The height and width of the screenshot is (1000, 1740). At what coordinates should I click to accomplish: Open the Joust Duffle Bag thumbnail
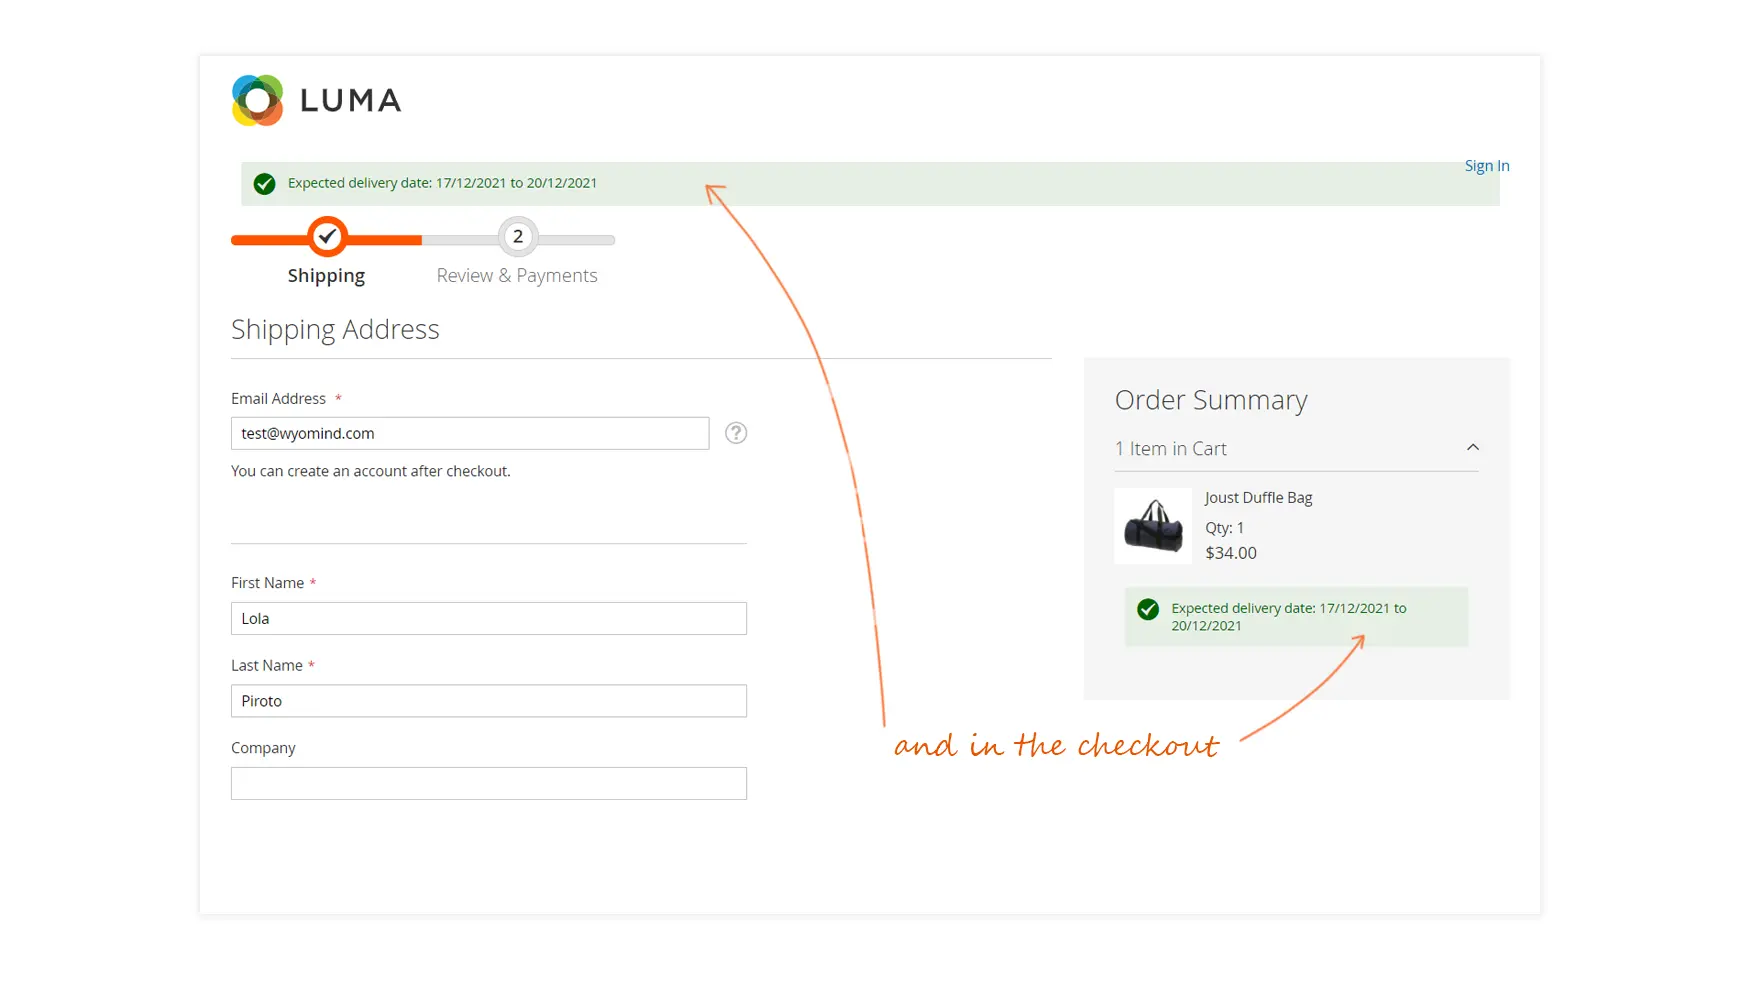1153,526
